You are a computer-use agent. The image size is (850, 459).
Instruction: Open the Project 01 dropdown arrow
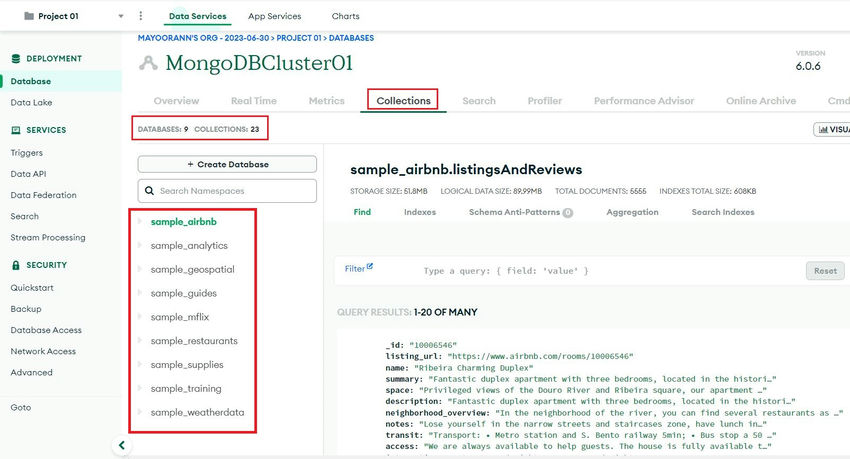(x=121, y=16)
